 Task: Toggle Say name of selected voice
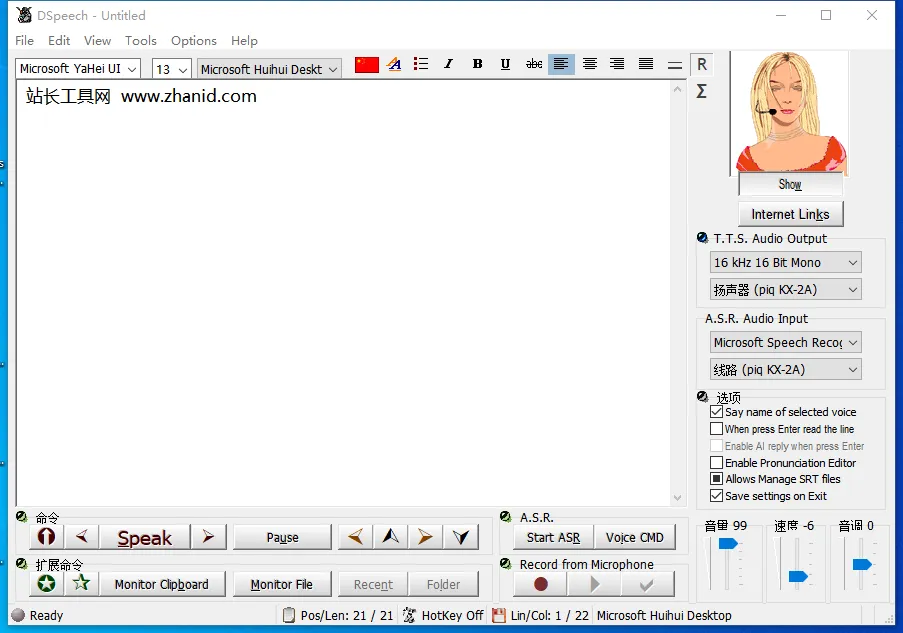pos(716,412)
